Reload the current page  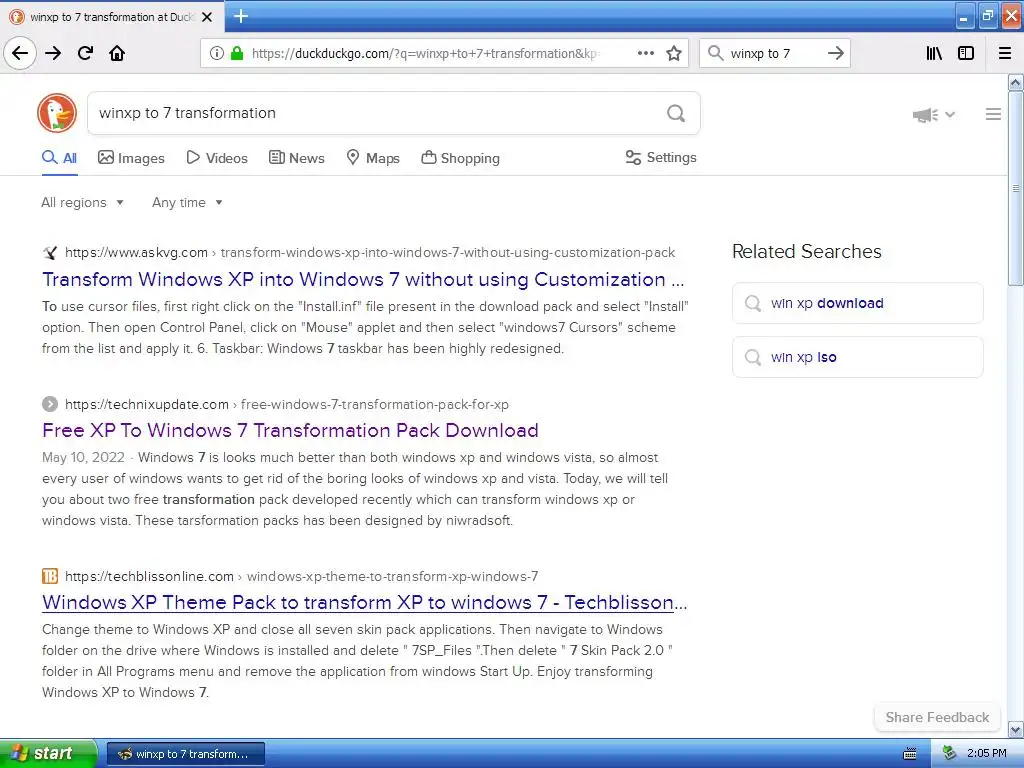pyautogui.click(x=85, y=53)
